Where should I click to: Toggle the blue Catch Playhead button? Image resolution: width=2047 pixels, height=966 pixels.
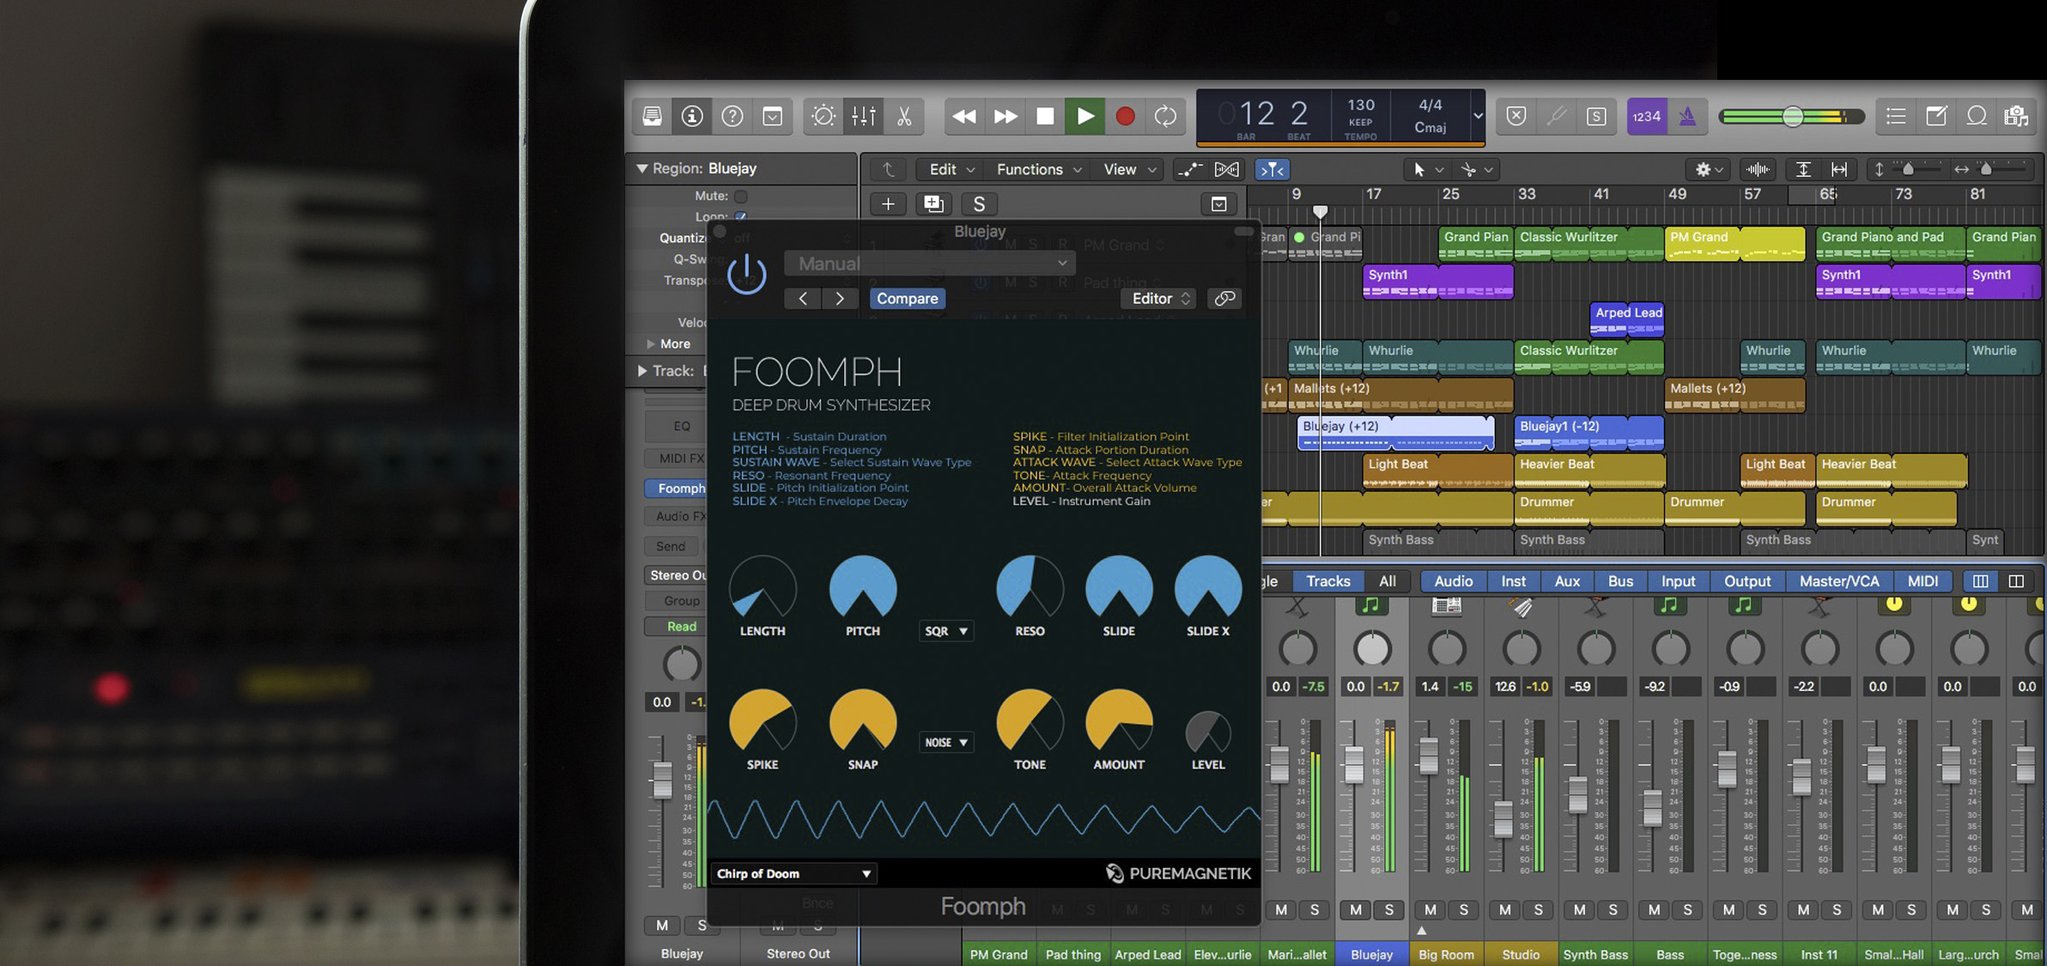coord(1272,169)
